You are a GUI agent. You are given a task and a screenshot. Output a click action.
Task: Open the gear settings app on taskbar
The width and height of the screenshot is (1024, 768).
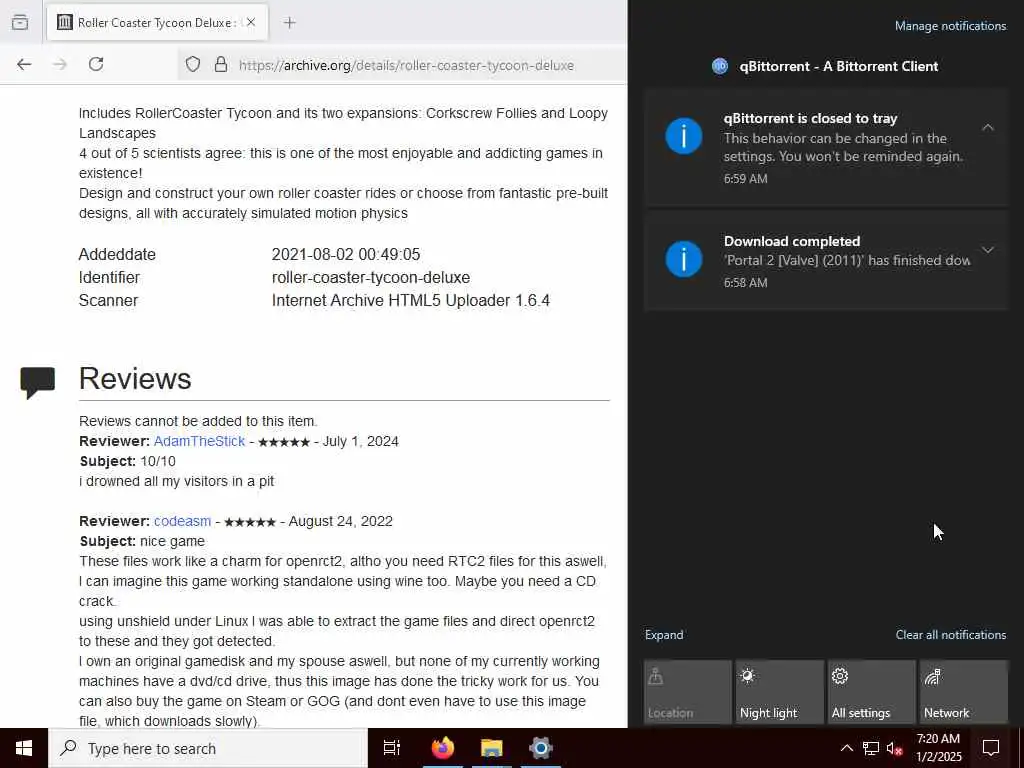541,748
